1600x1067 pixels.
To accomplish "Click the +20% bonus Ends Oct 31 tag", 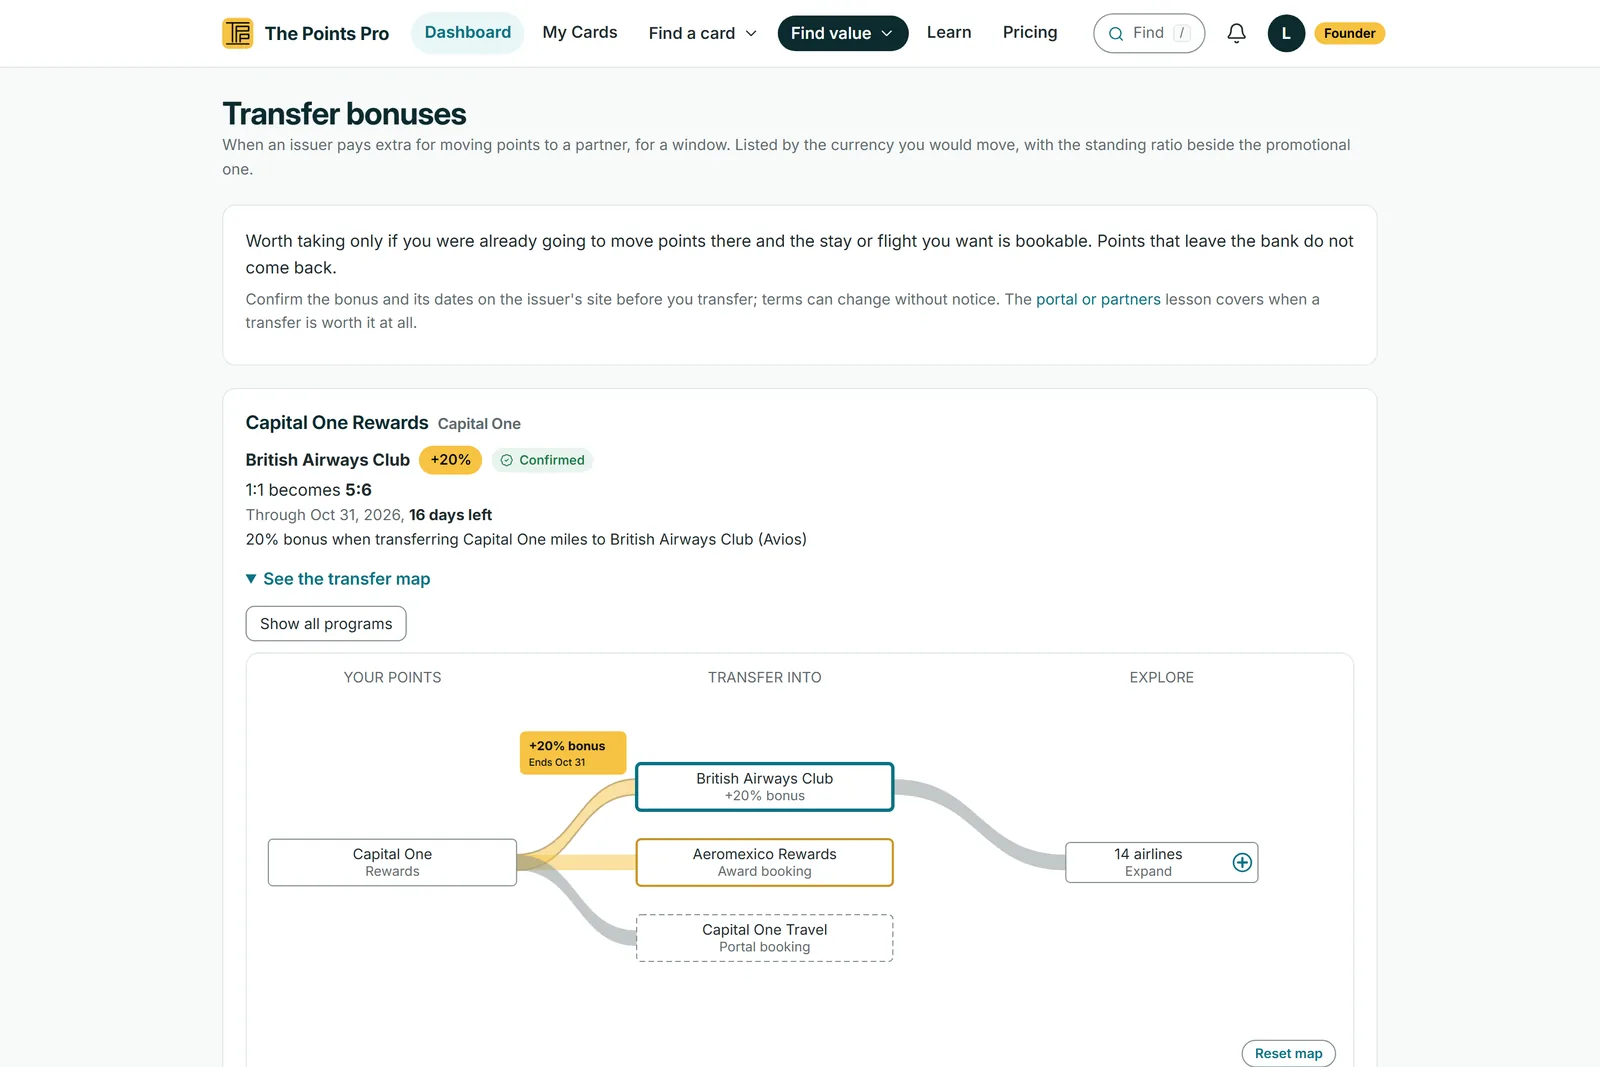I will 573,753.
